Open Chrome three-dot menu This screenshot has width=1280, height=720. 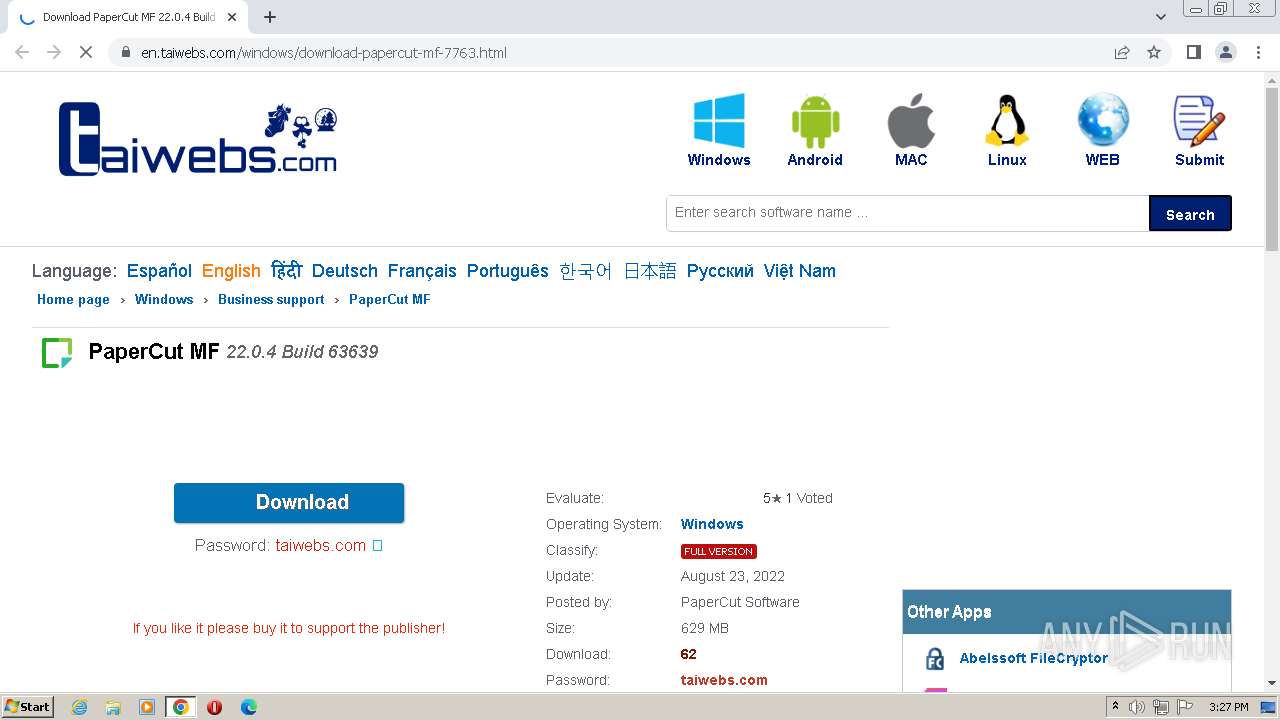pyautogui.click(x=1259, y=52)
